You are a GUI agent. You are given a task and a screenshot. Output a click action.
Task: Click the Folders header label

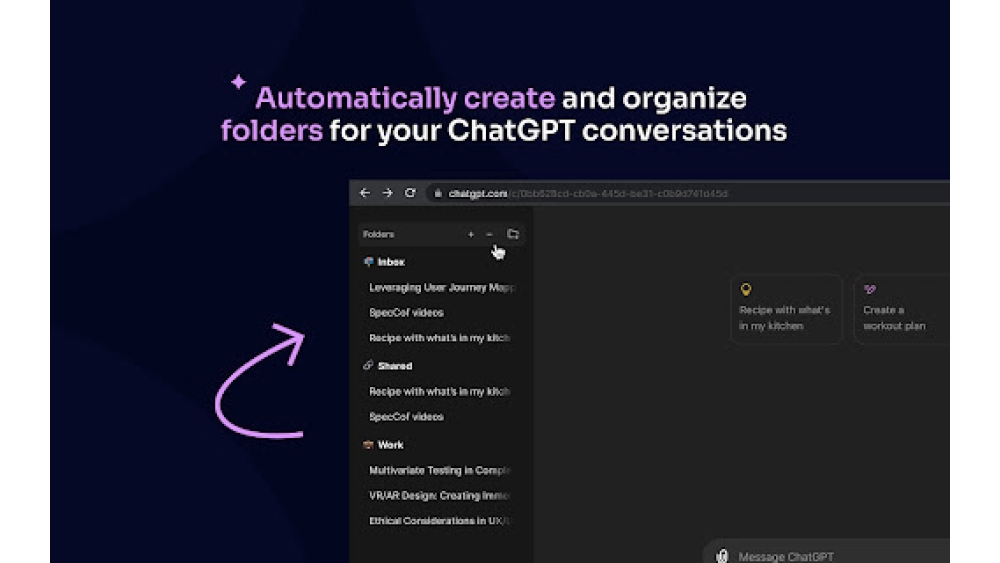(x=379, y=235)
